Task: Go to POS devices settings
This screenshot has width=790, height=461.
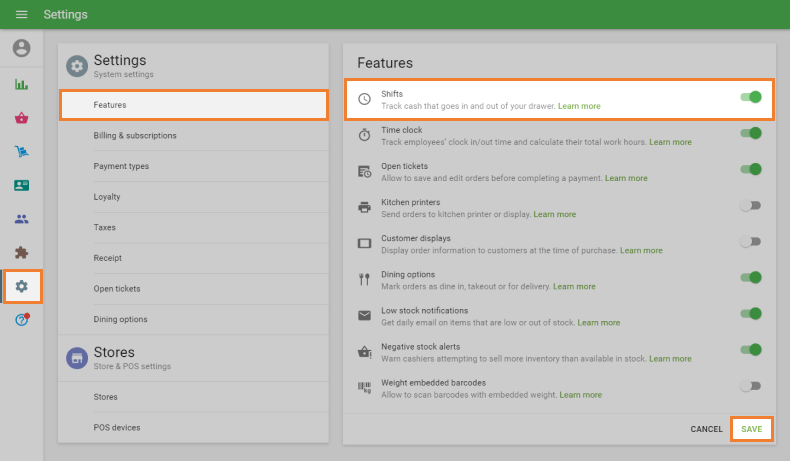Action: (117, 427)
